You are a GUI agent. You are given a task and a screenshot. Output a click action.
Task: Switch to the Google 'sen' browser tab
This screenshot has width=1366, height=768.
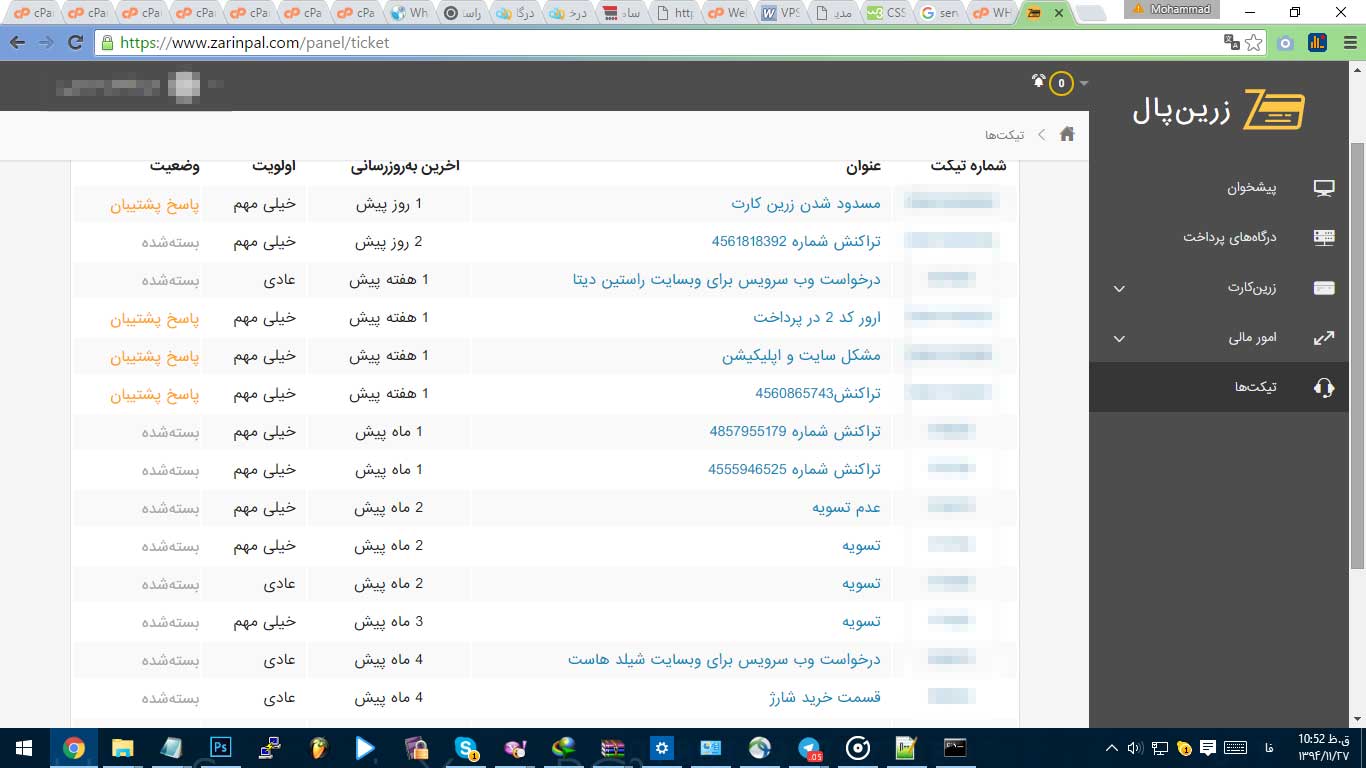[941, 13]
